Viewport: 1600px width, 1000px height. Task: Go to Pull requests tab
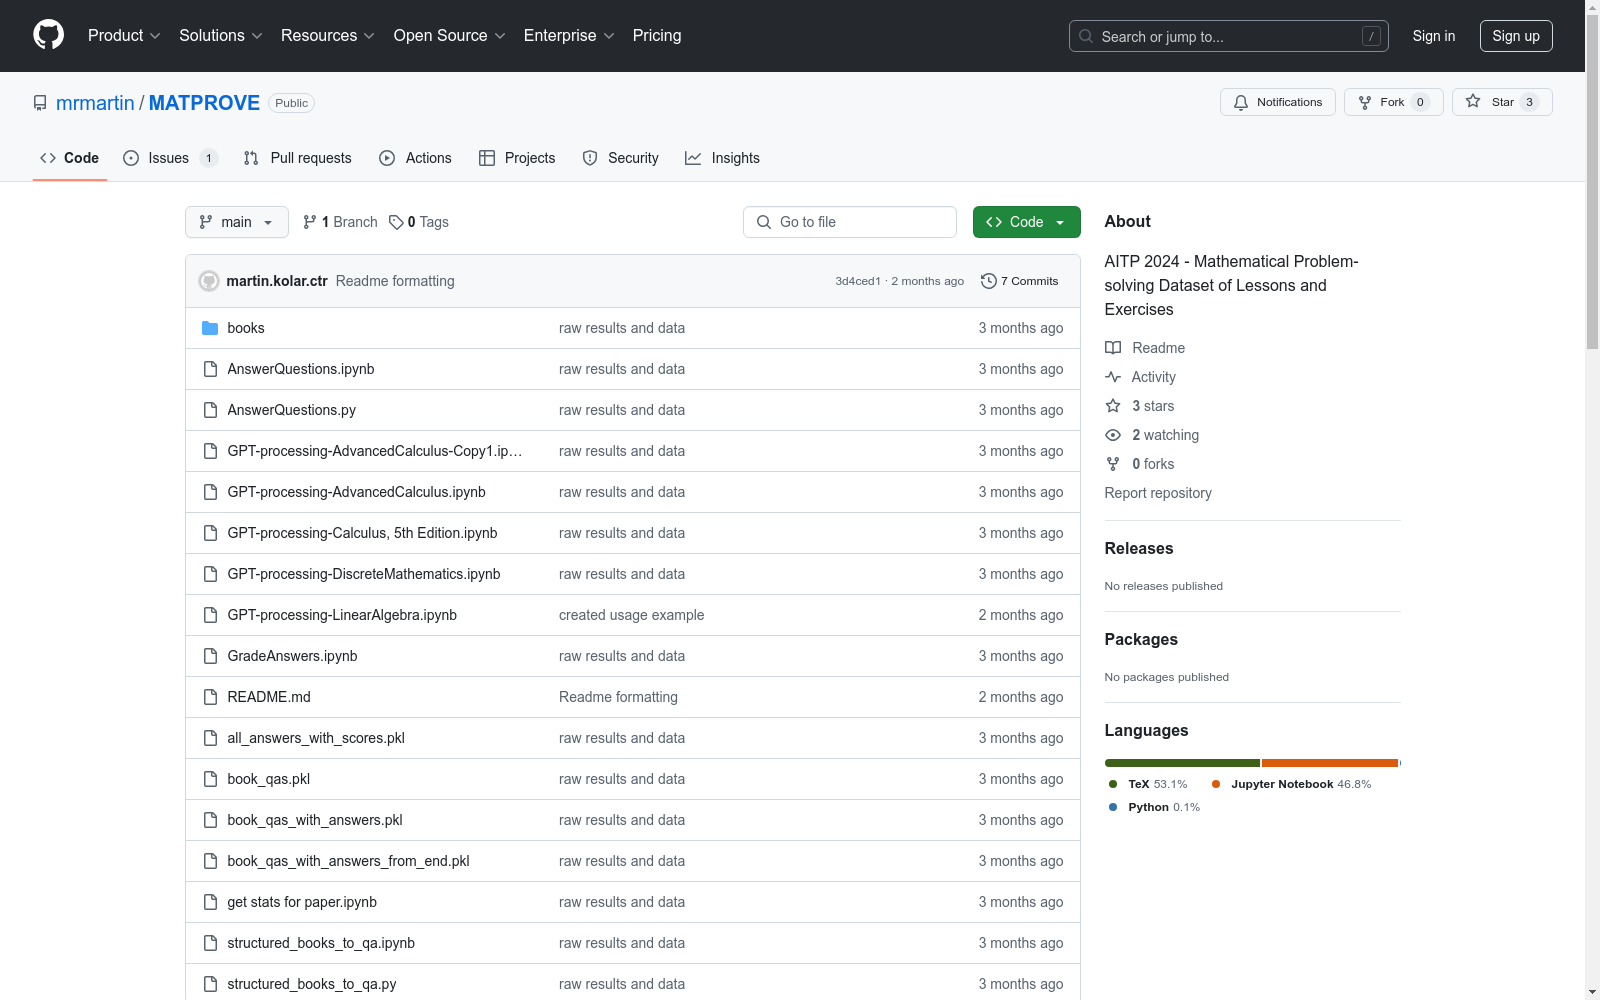coord(297,158)
